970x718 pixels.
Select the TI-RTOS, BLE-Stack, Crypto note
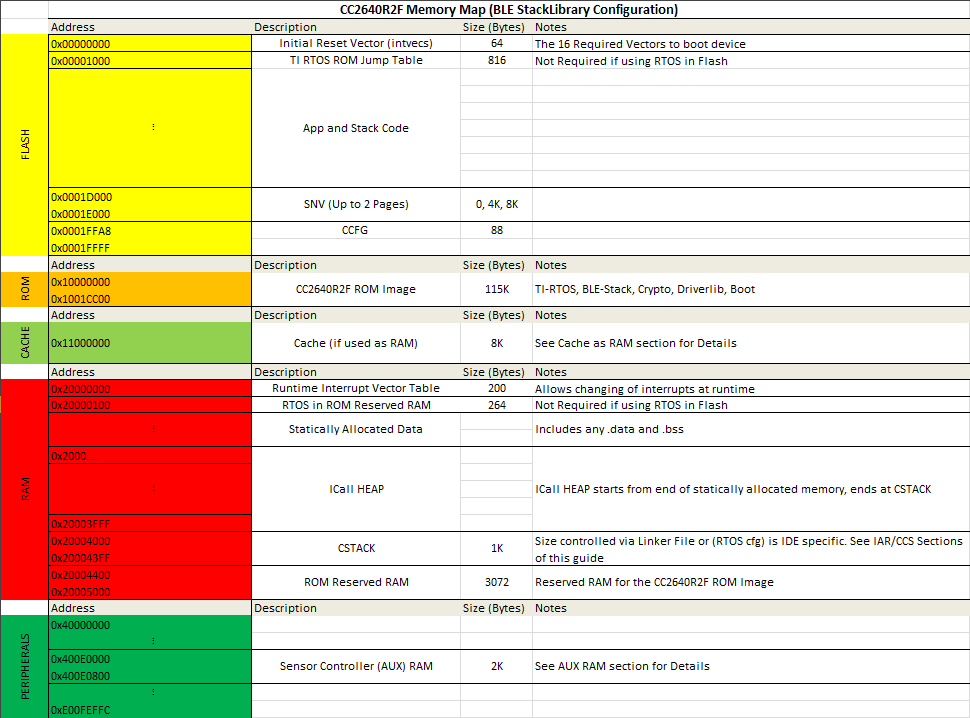click(x=751, y=289)
